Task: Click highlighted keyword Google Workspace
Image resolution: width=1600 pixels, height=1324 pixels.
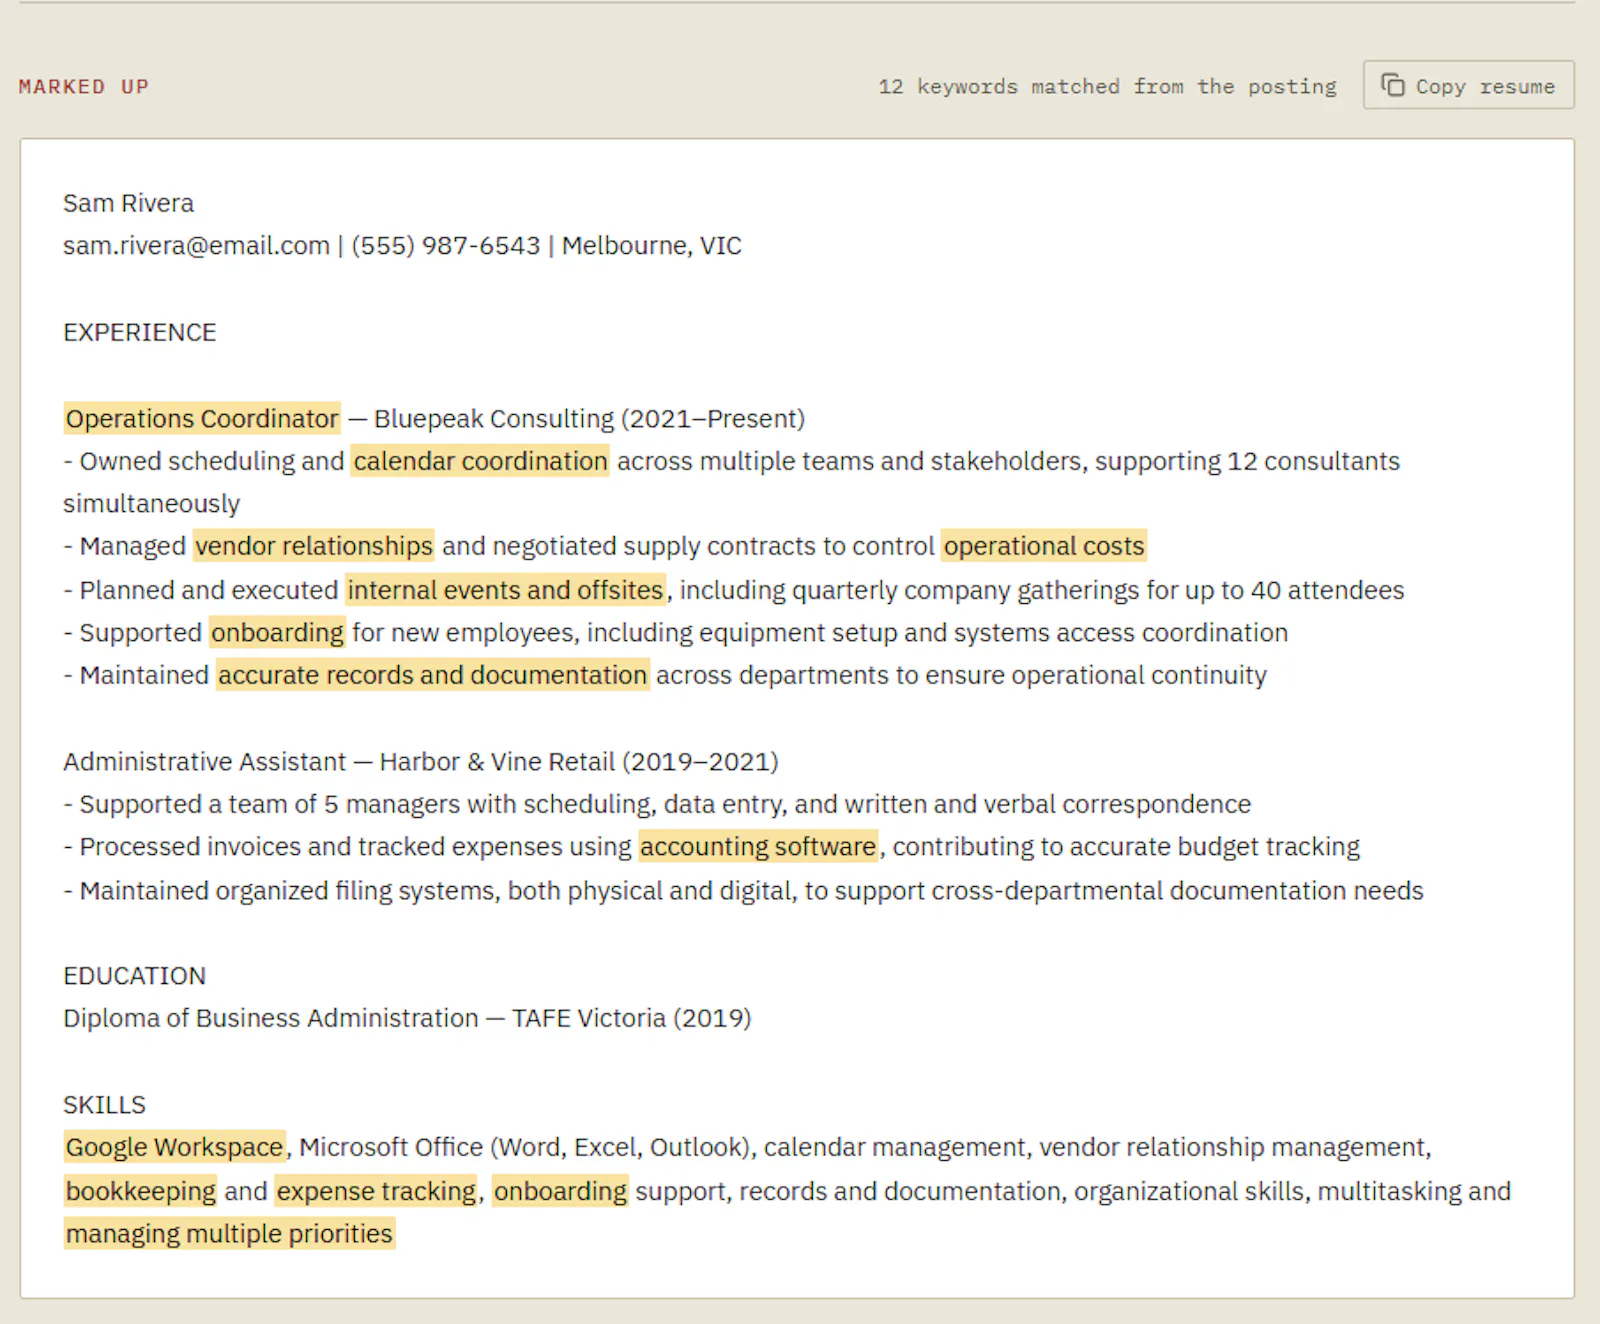Action: (174, 1147)
